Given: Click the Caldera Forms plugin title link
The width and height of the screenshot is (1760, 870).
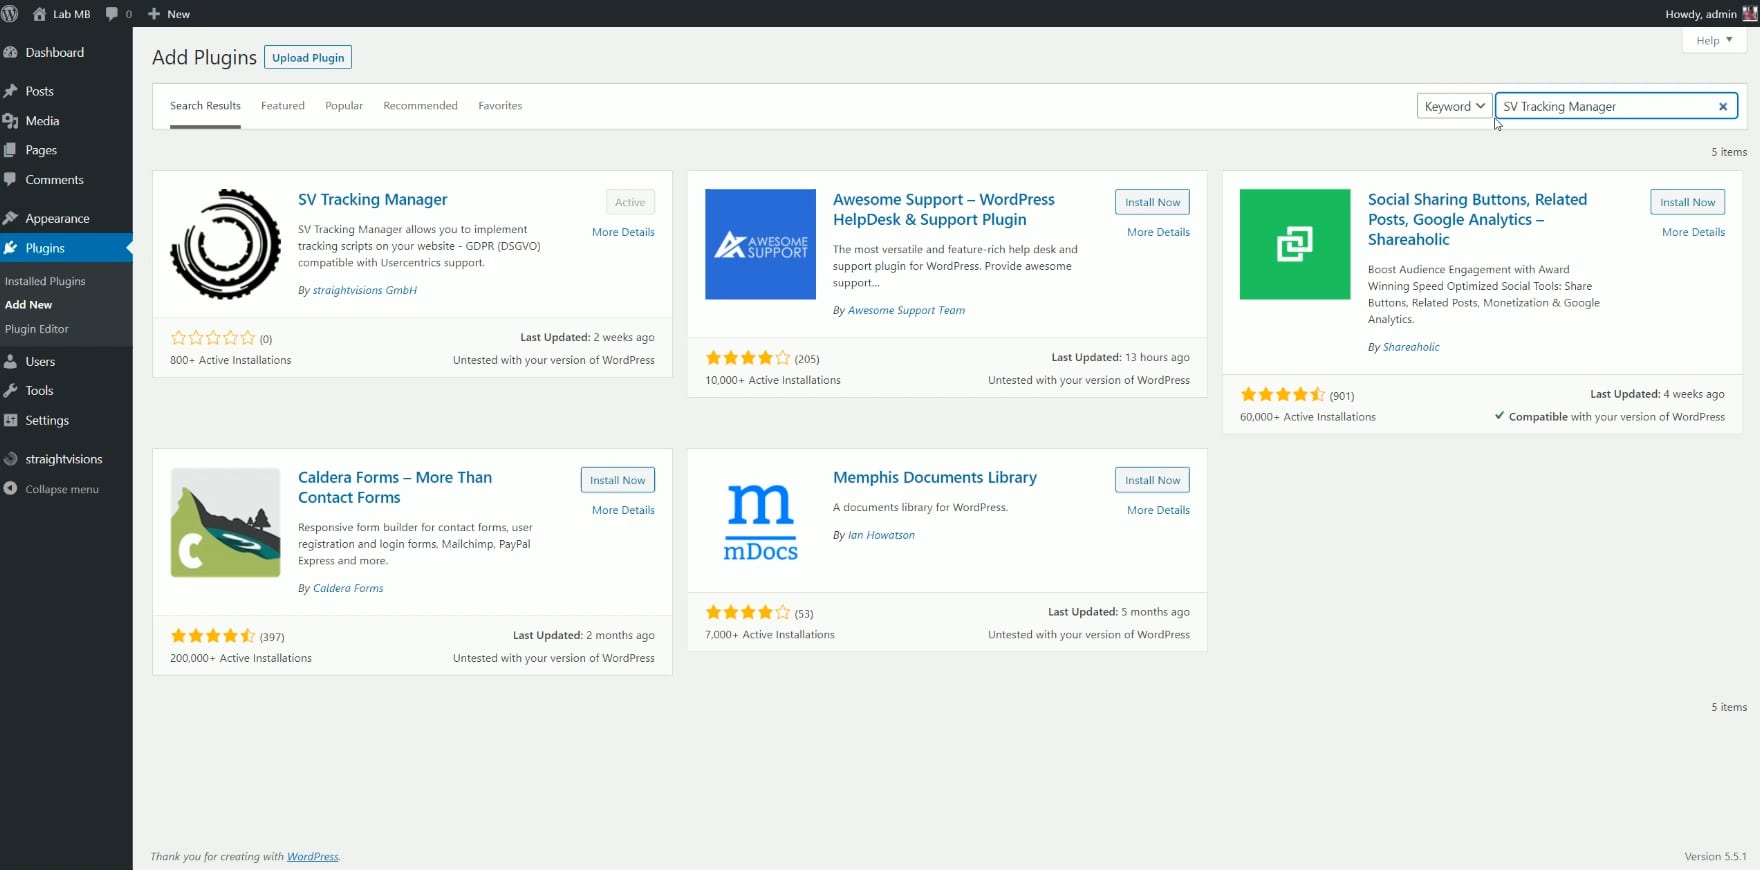Looking at the screenshot, I should tap(395, 488).
